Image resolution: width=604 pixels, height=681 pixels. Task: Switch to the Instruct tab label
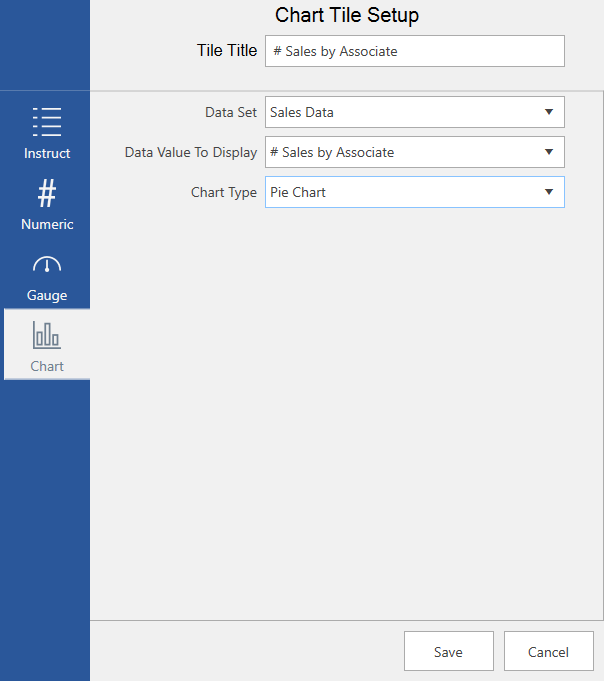click(x=47, y=153)
